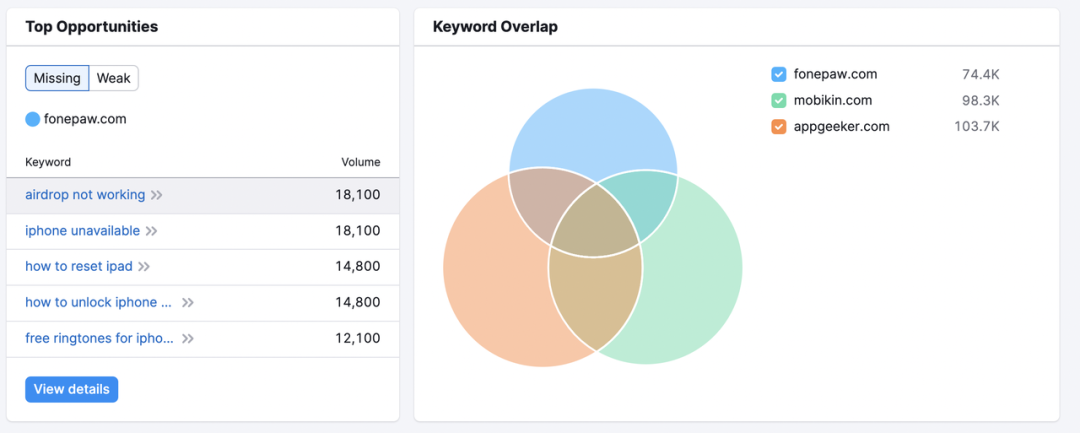Open the airdrop not working keyword link
Viewport: 1080px width, 433px height.
[85, 195]
